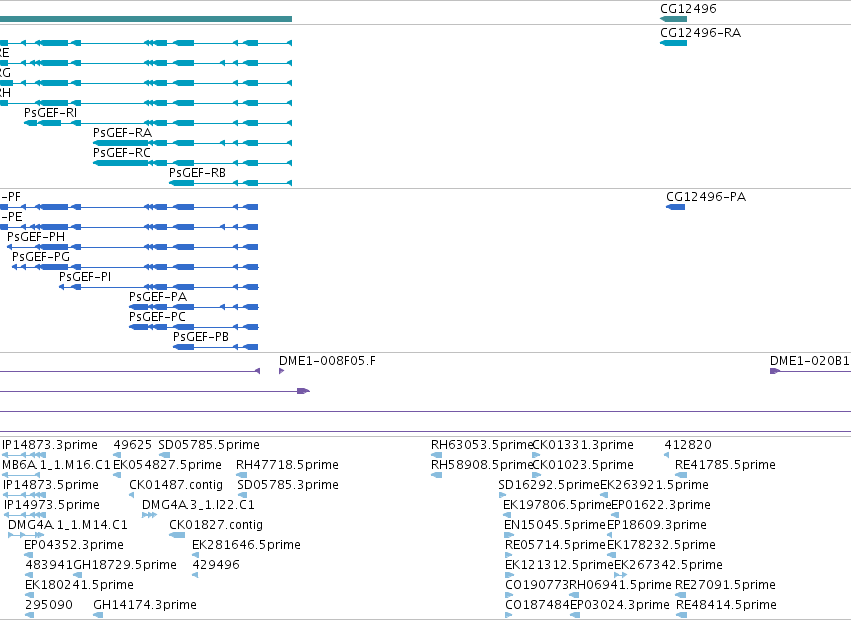Click the RE05714.5prime EST label
The width and height of the screenshot is (851, 620).
click(x=555, y=545)
